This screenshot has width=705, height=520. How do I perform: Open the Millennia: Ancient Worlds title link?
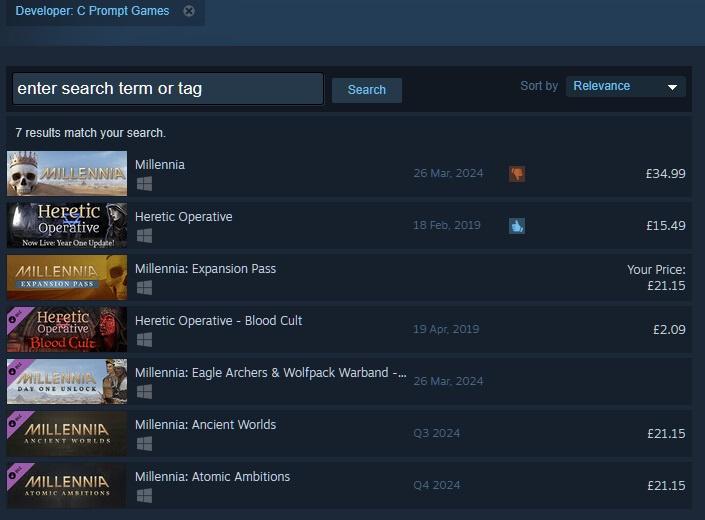(205, 425)
